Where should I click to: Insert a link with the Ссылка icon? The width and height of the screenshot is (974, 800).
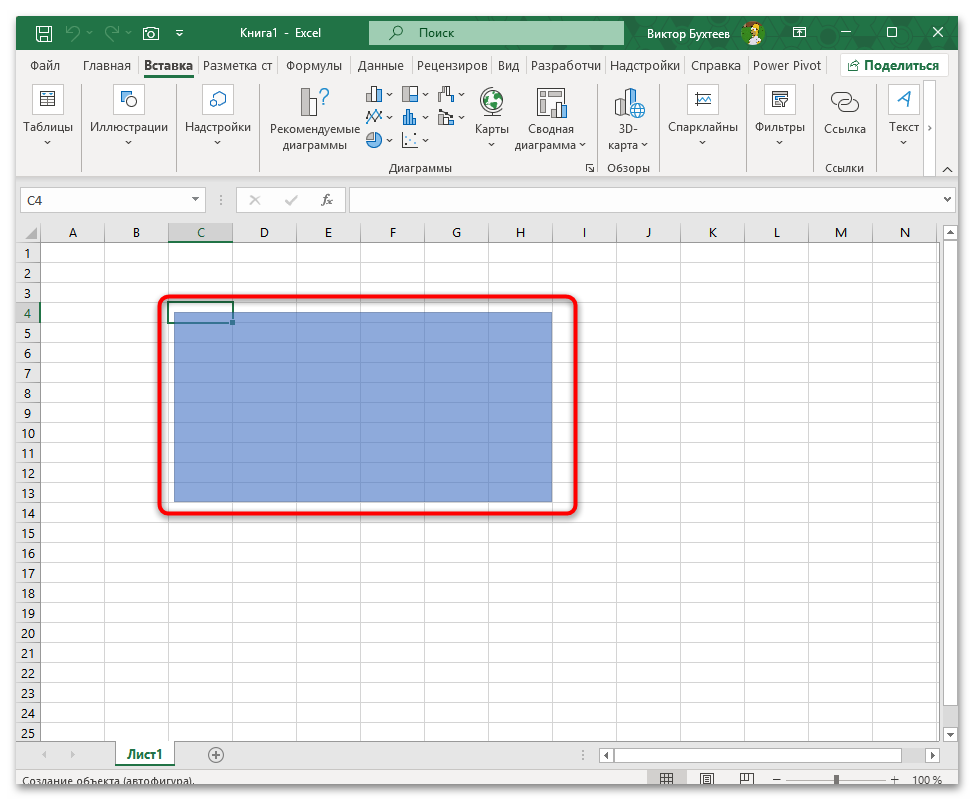[x=845, y=104]
